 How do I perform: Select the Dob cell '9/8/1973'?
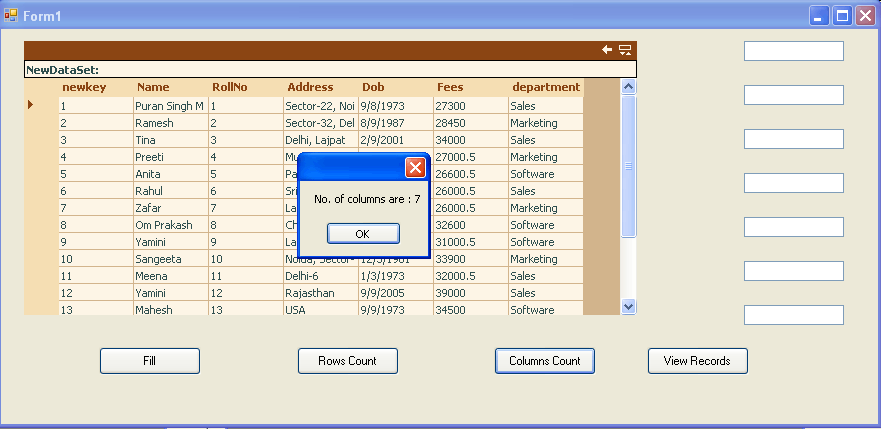pos(396,106)
